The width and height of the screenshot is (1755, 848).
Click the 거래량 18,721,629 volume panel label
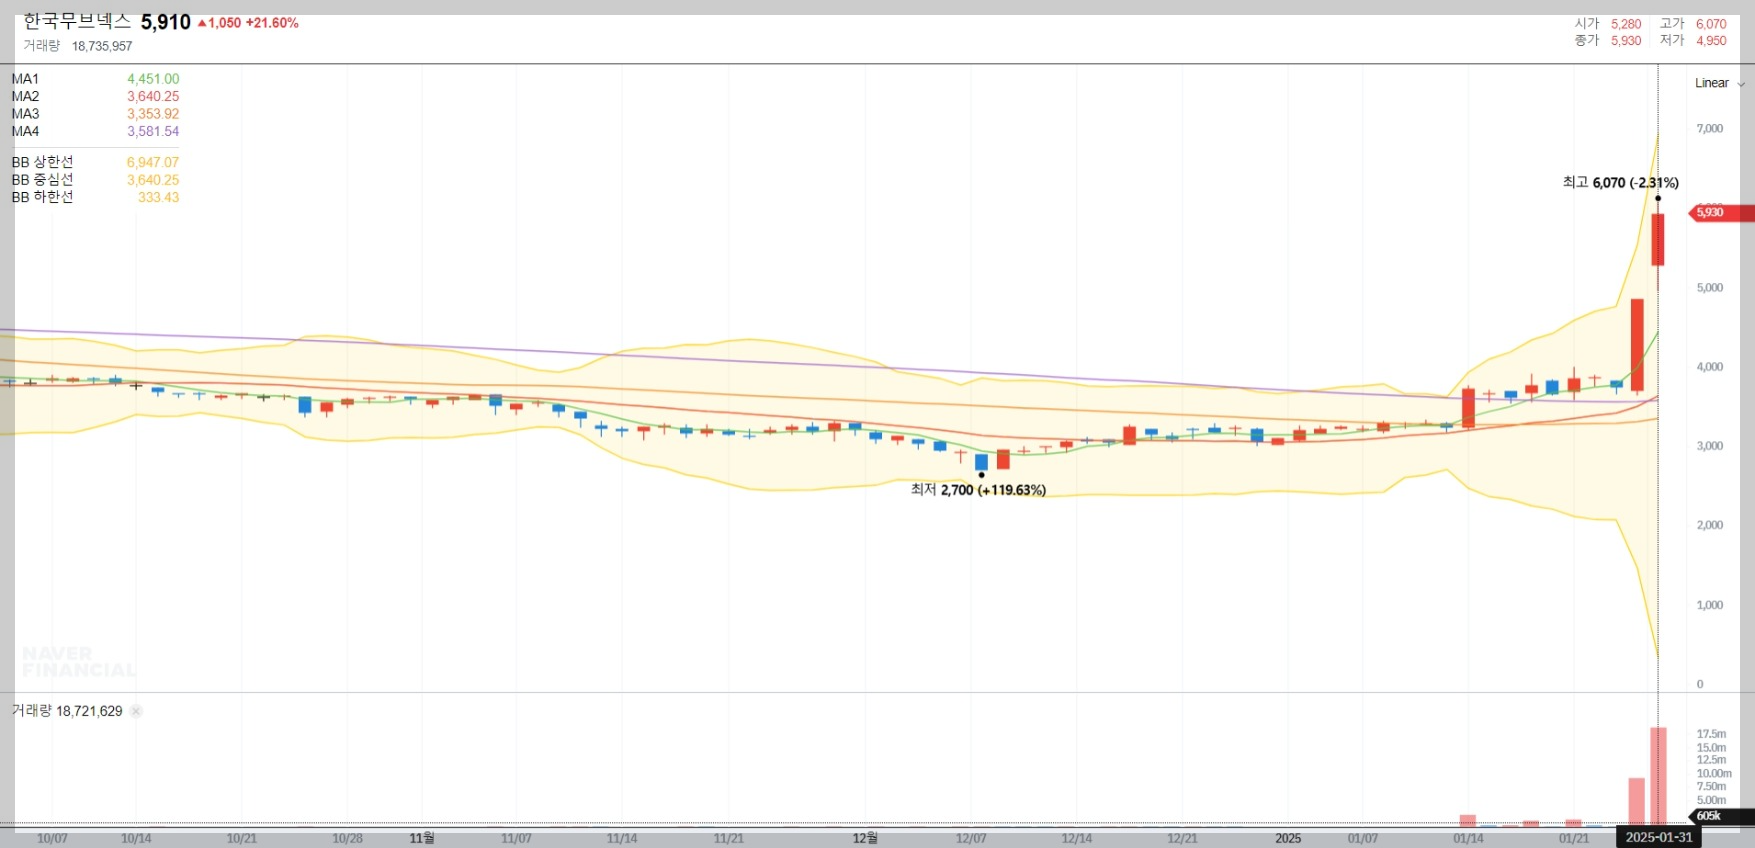point(67,711)
